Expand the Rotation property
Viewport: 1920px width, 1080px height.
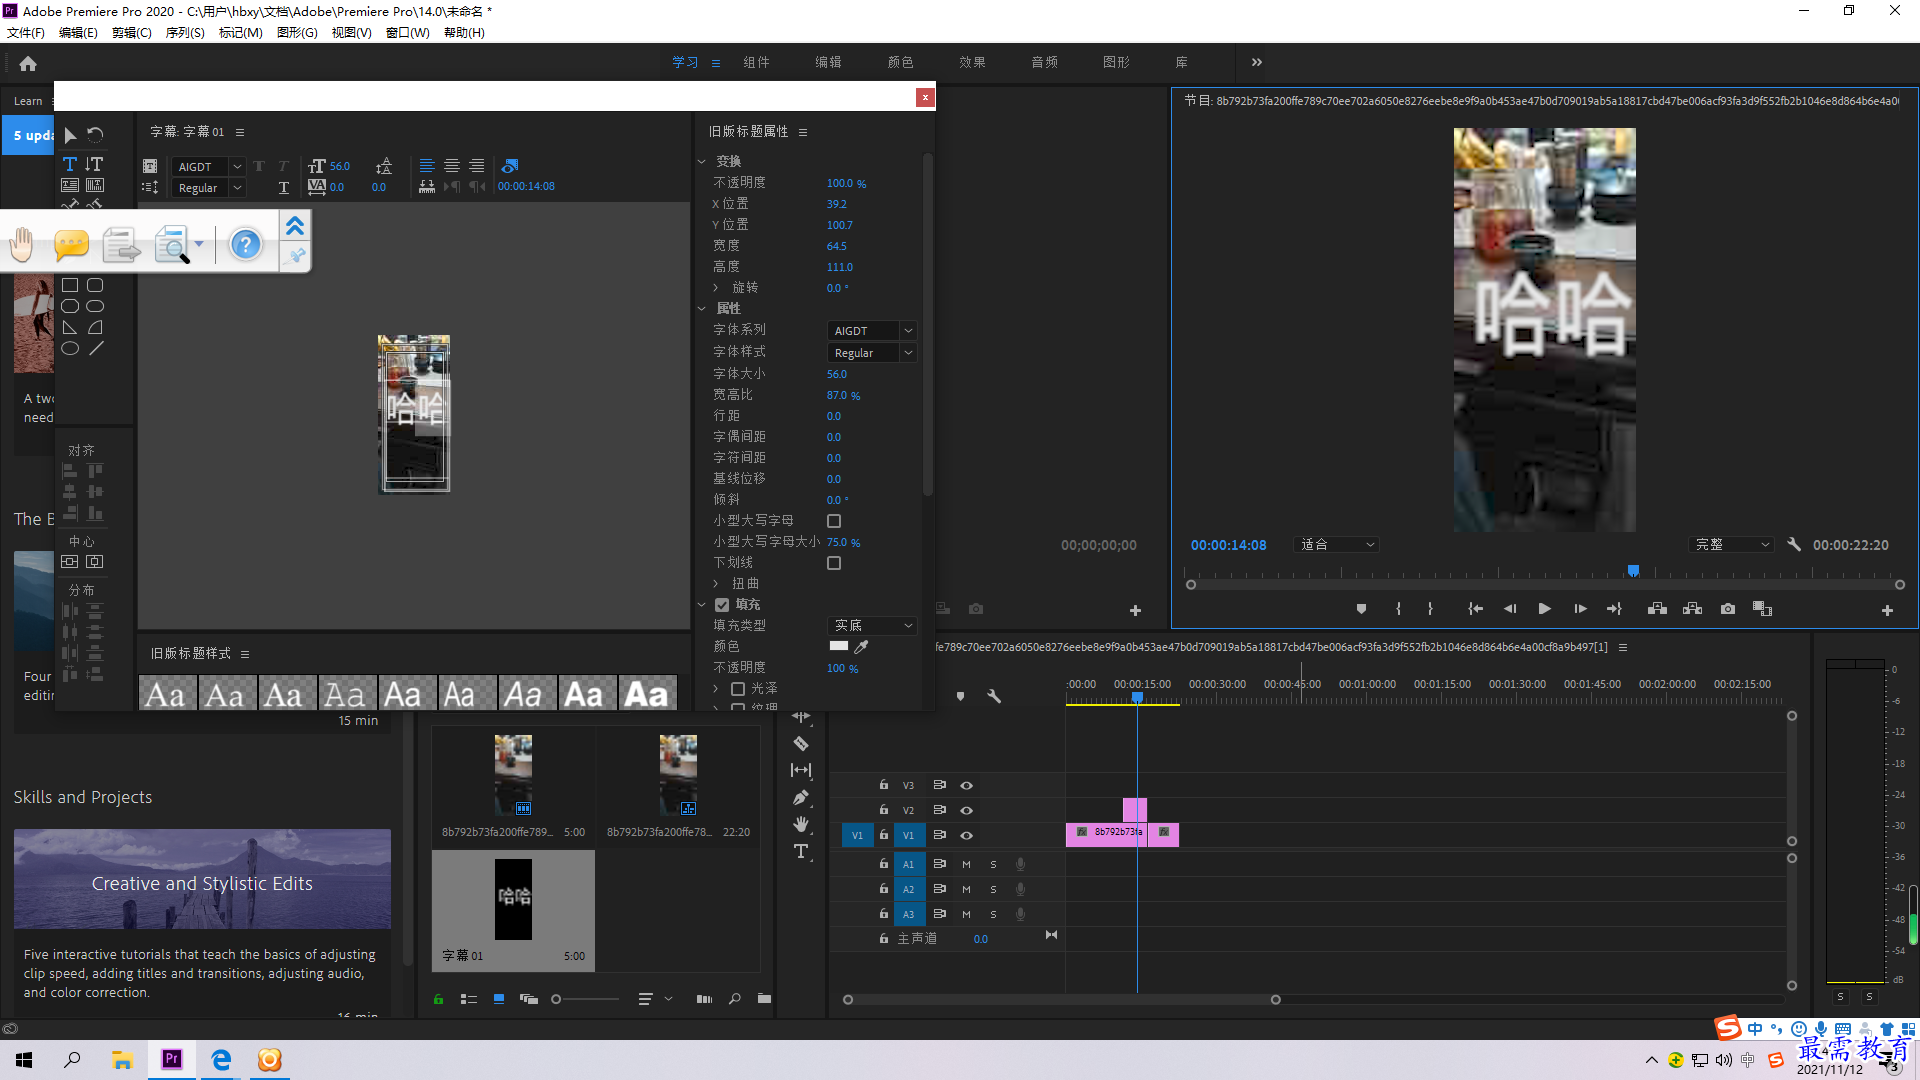tap(716, 288)
